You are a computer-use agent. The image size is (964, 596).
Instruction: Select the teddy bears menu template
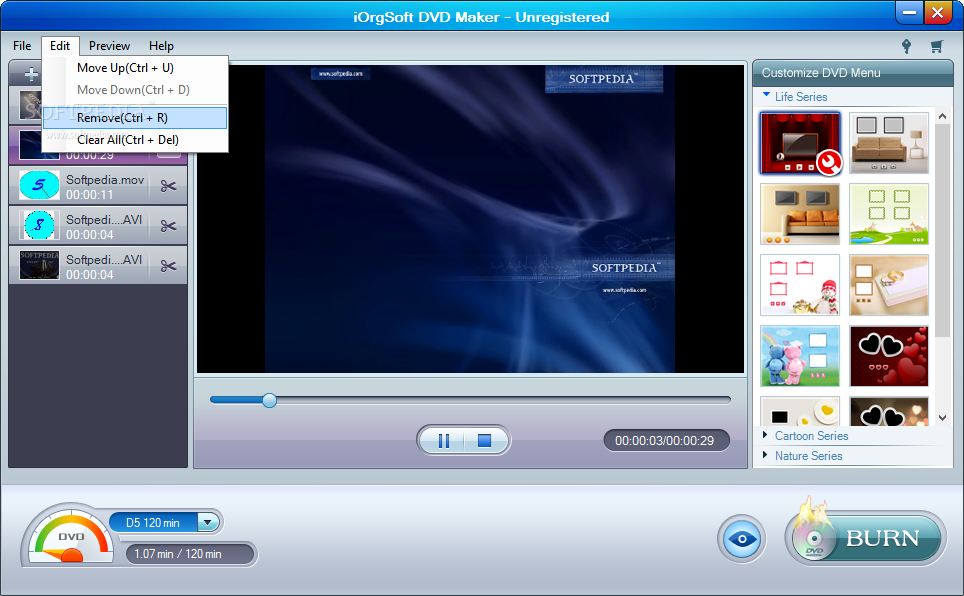coord(800,356)
